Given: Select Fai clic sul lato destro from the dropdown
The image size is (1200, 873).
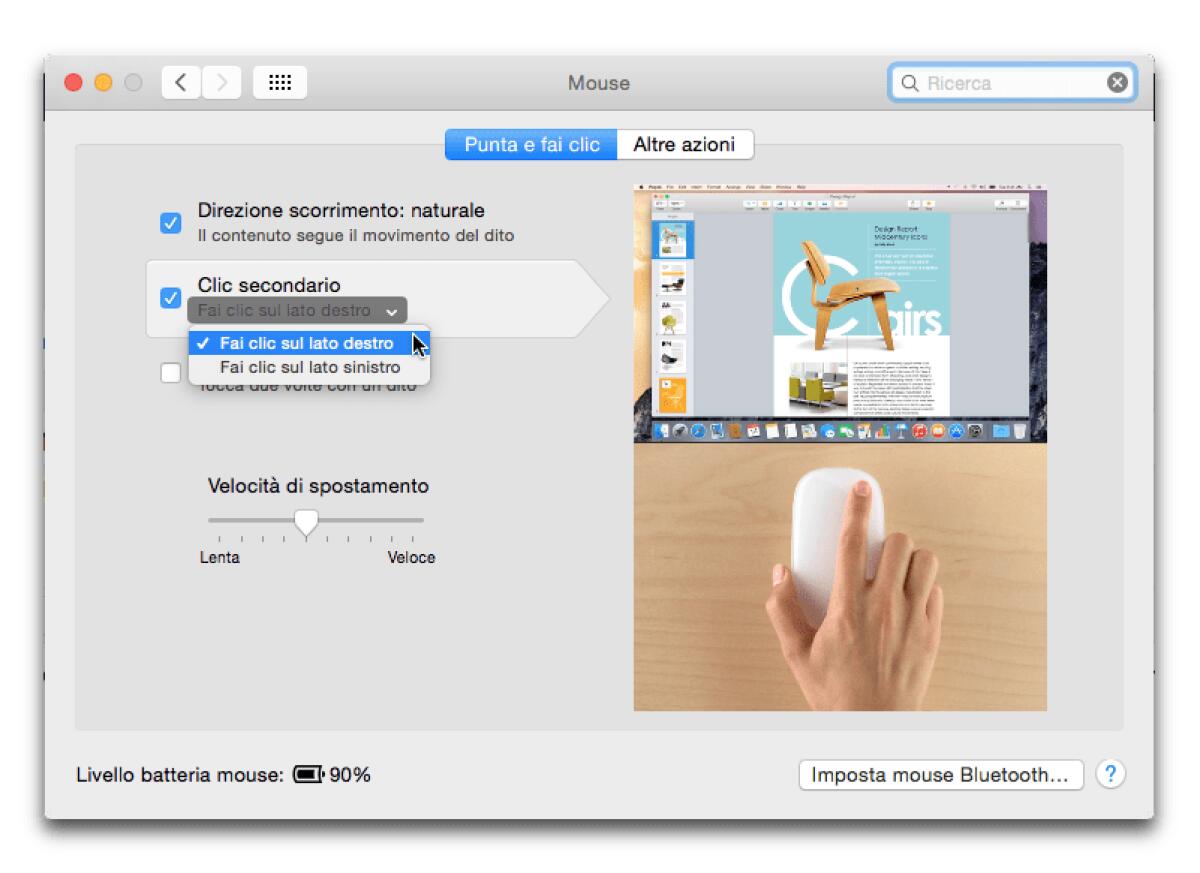Looking at the screenshot, I should coord(310,342).
